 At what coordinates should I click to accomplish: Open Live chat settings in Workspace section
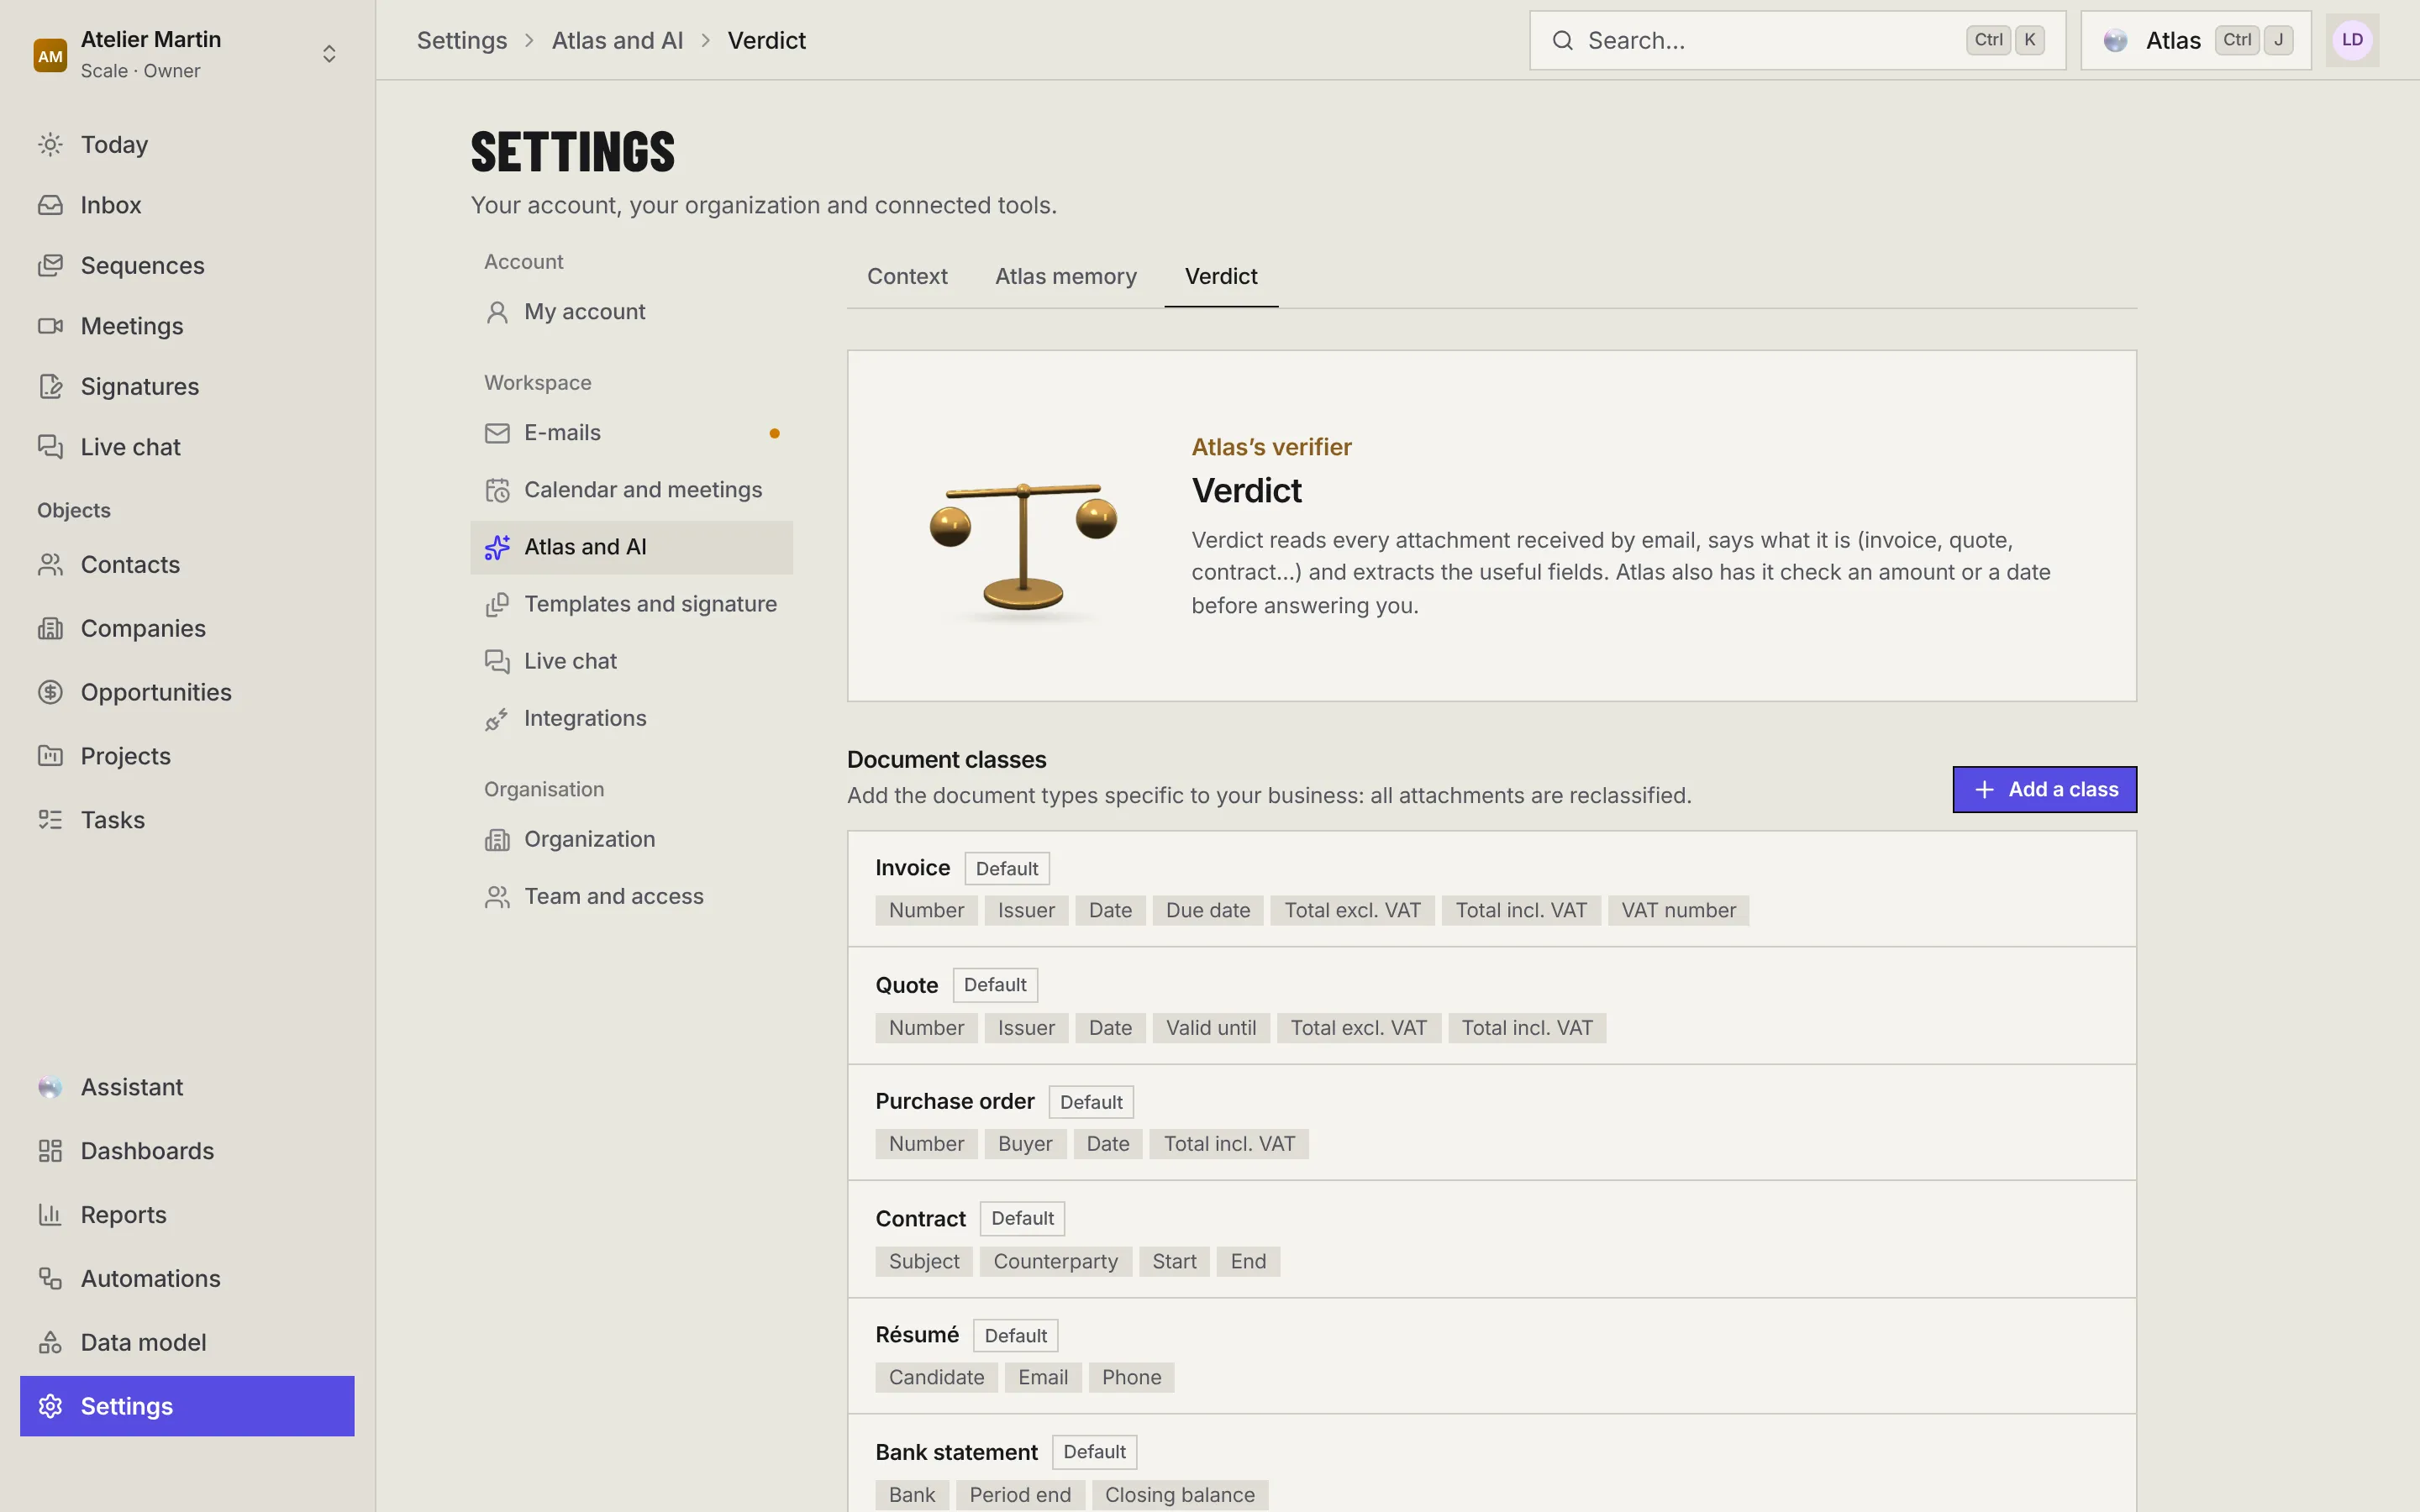click(632, 661)
